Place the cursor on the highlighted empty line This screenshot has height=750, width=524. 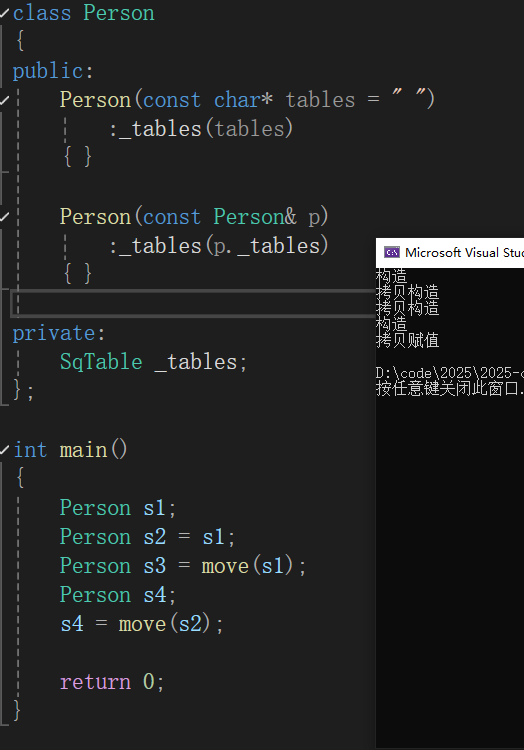pos(196,303)
